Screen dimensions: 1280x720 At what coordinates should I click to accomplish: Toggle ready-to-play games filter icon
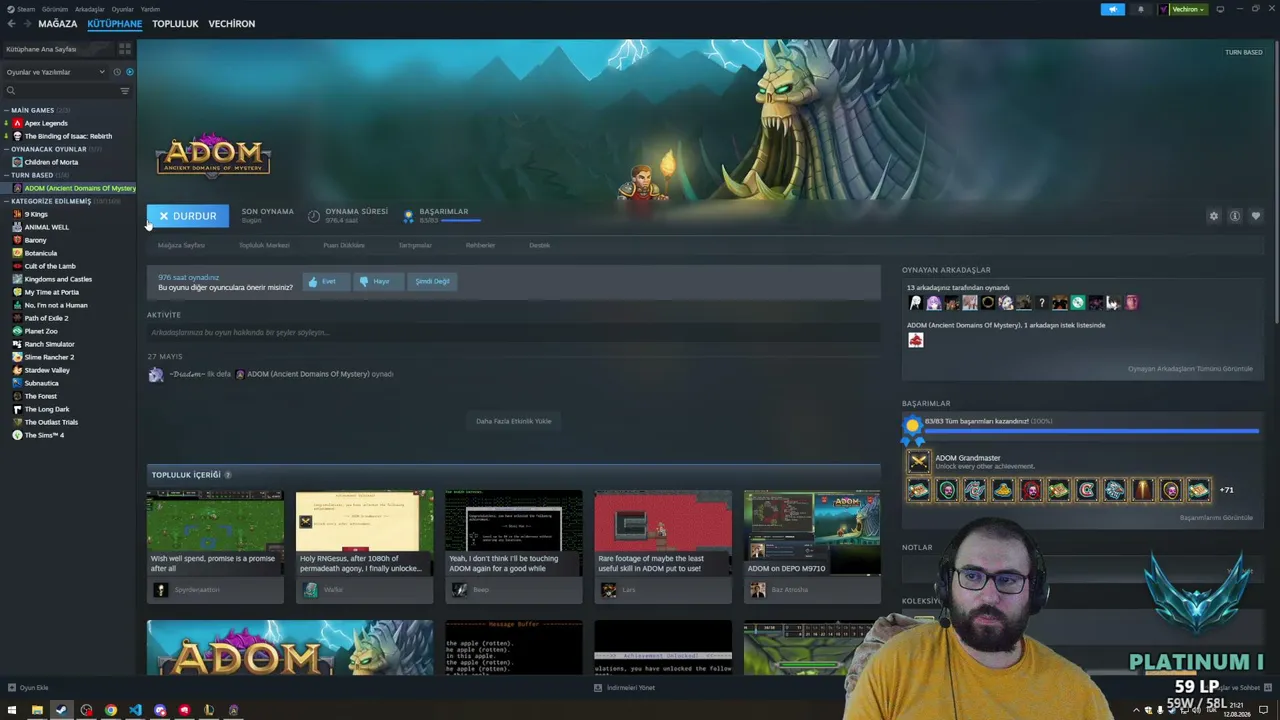pyautogui.click(x=129, y=72)
